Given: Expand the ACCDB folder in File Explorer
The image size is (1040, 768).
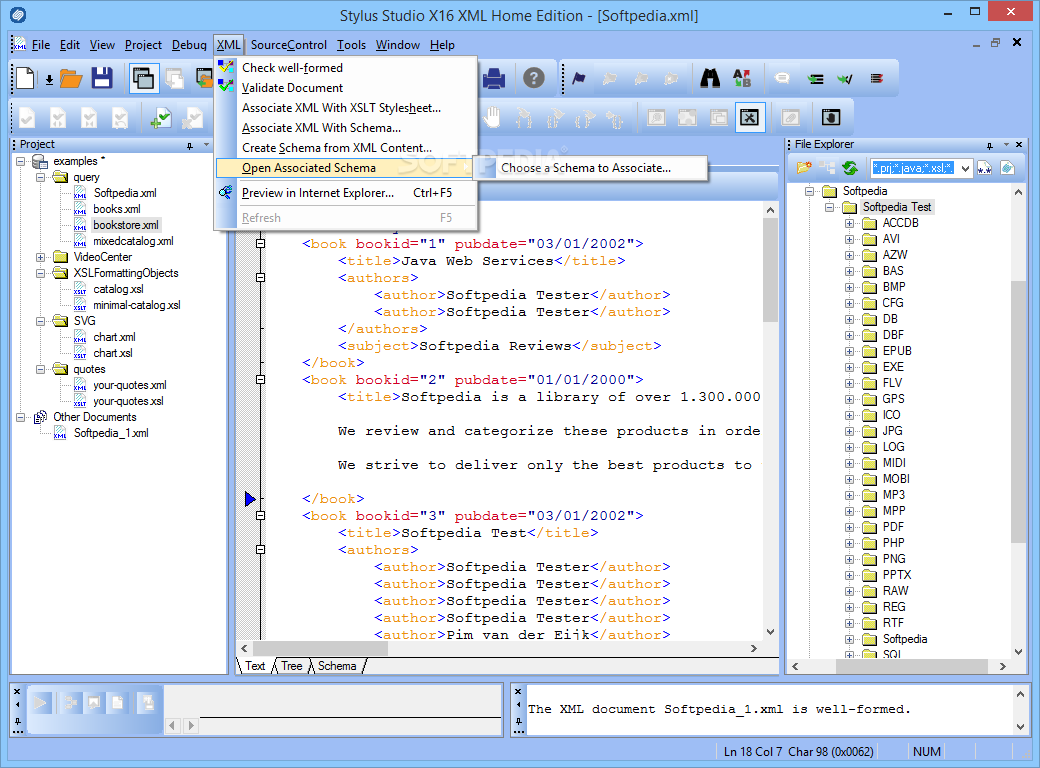Looking at the screenshot, I should click(x=849, y=224).
